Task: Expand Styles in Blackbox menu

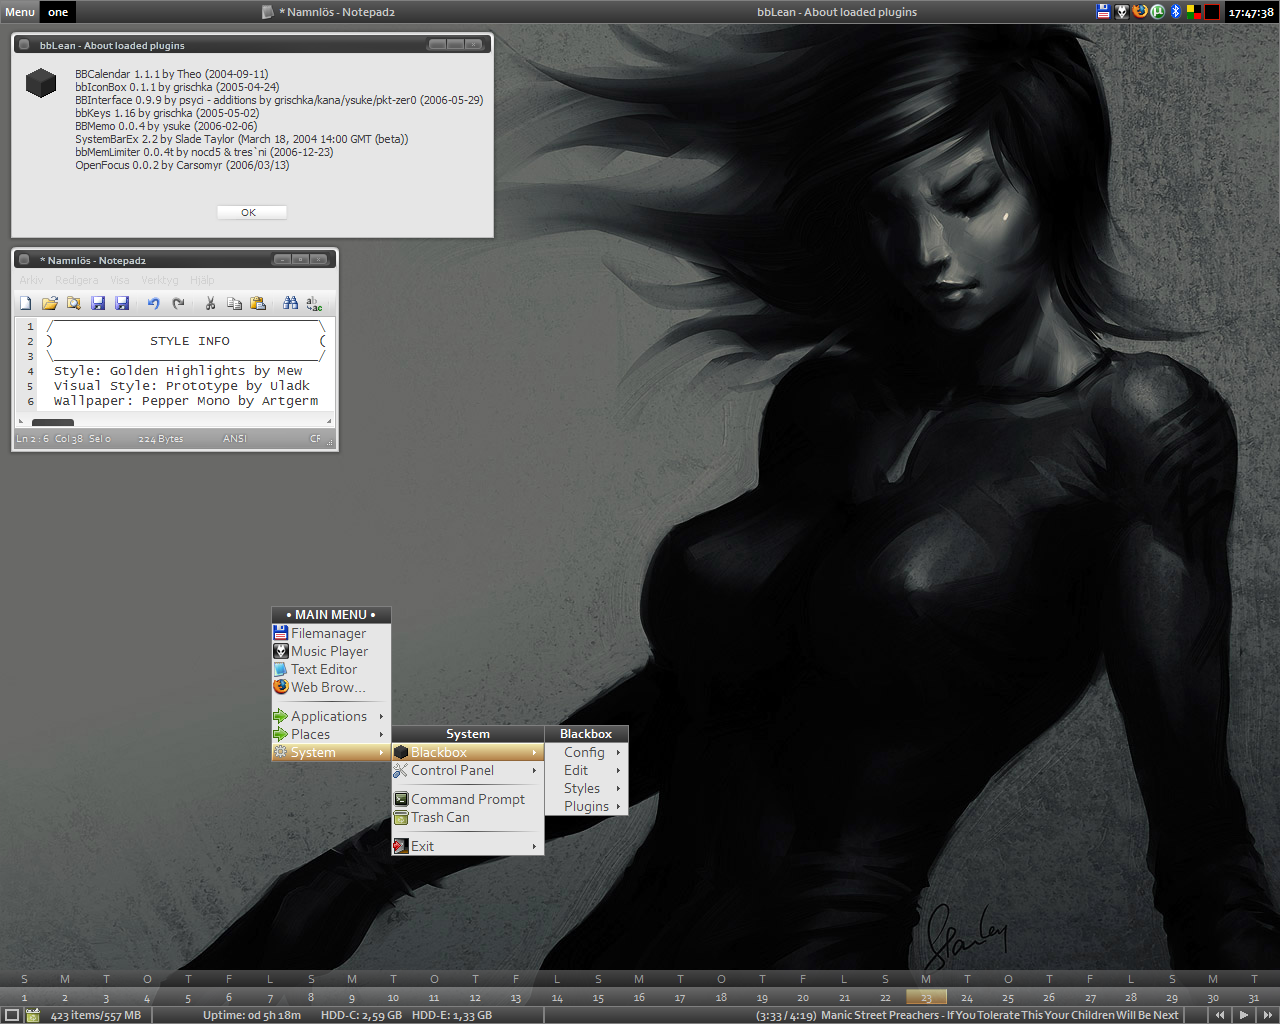Action: coord(587,788)
